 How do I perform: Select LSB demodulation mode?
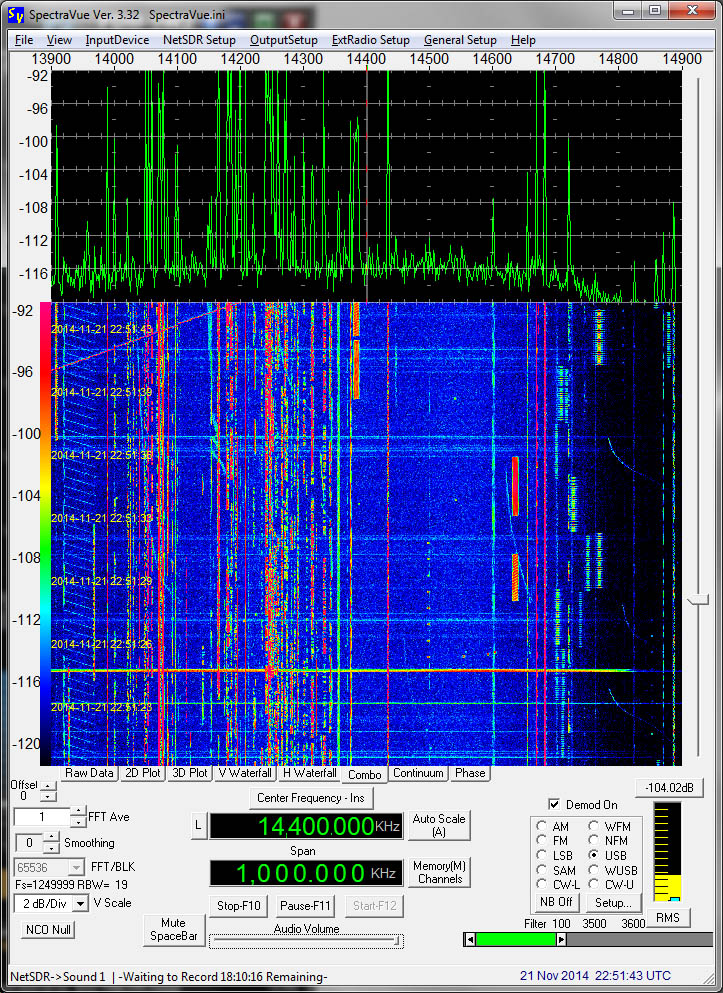coord(541,855)
